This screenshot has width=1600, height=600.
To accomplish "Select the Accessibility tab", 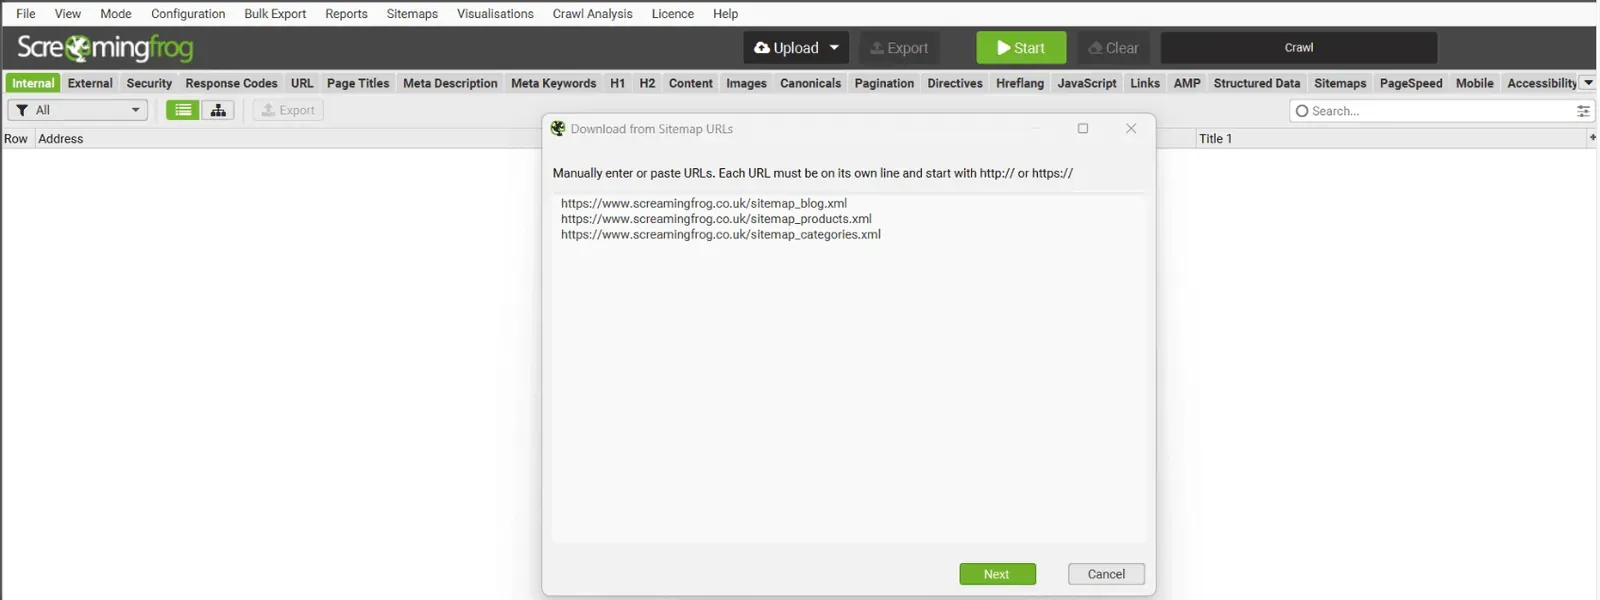I will [1541, 83].
